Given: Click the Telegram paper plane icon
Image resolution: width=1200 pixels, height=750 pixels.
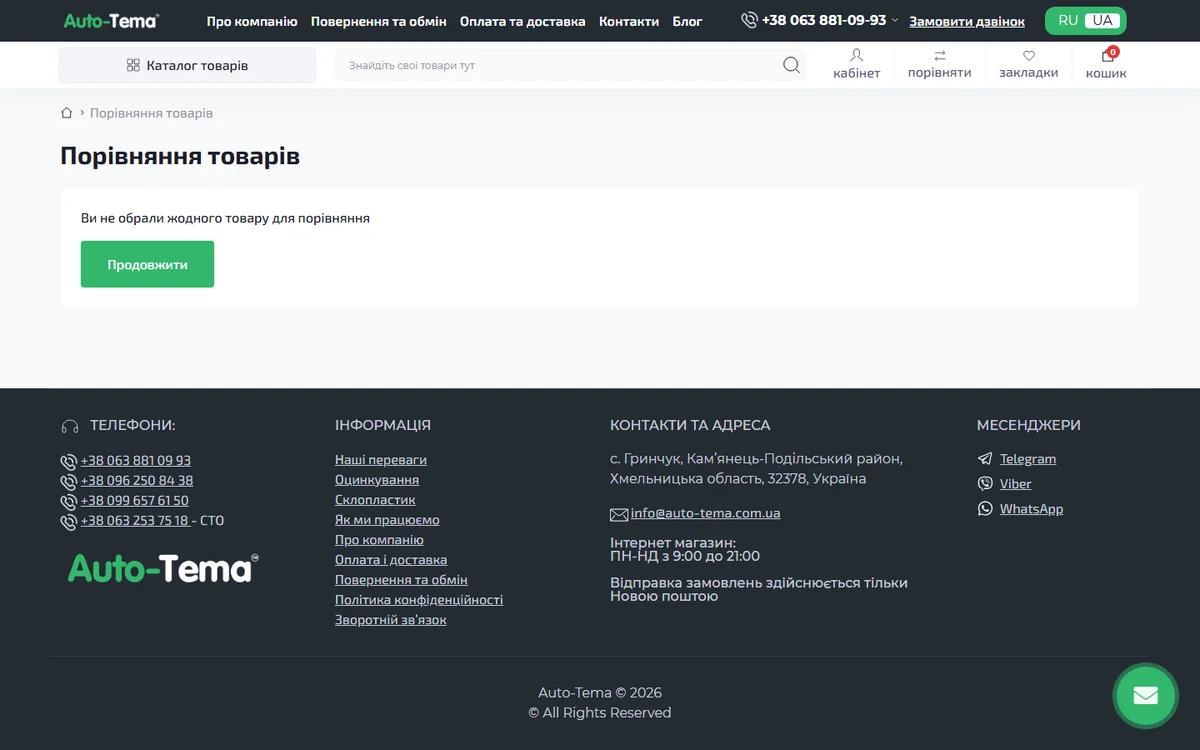Looking at the screenshot, I should point(985,459).
